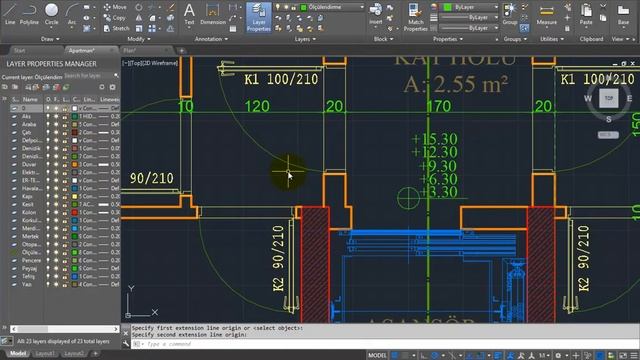
Task: Expand the Layers panel
Action: [305, 39]
